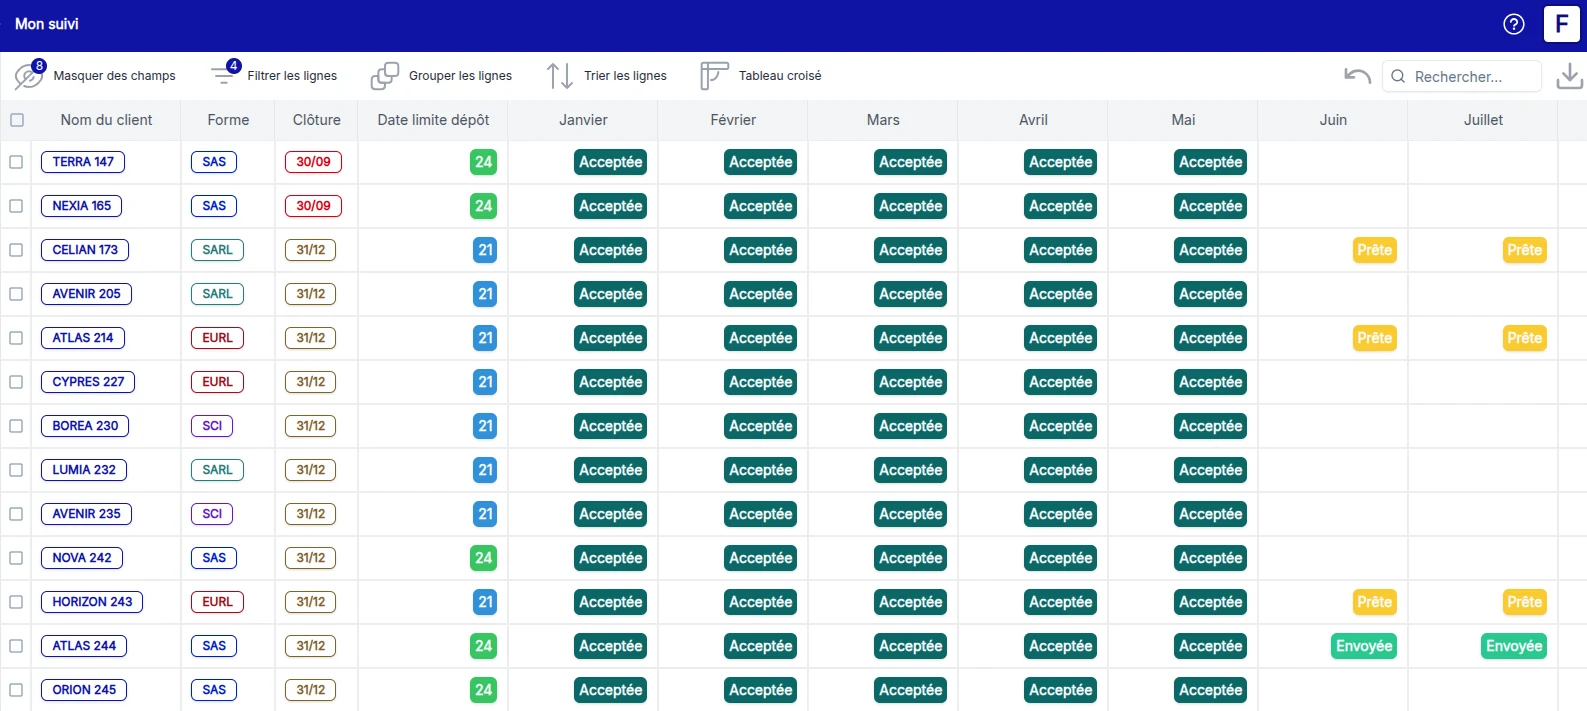
Task: Click the pivot table icon
Action: click(714, 76)
